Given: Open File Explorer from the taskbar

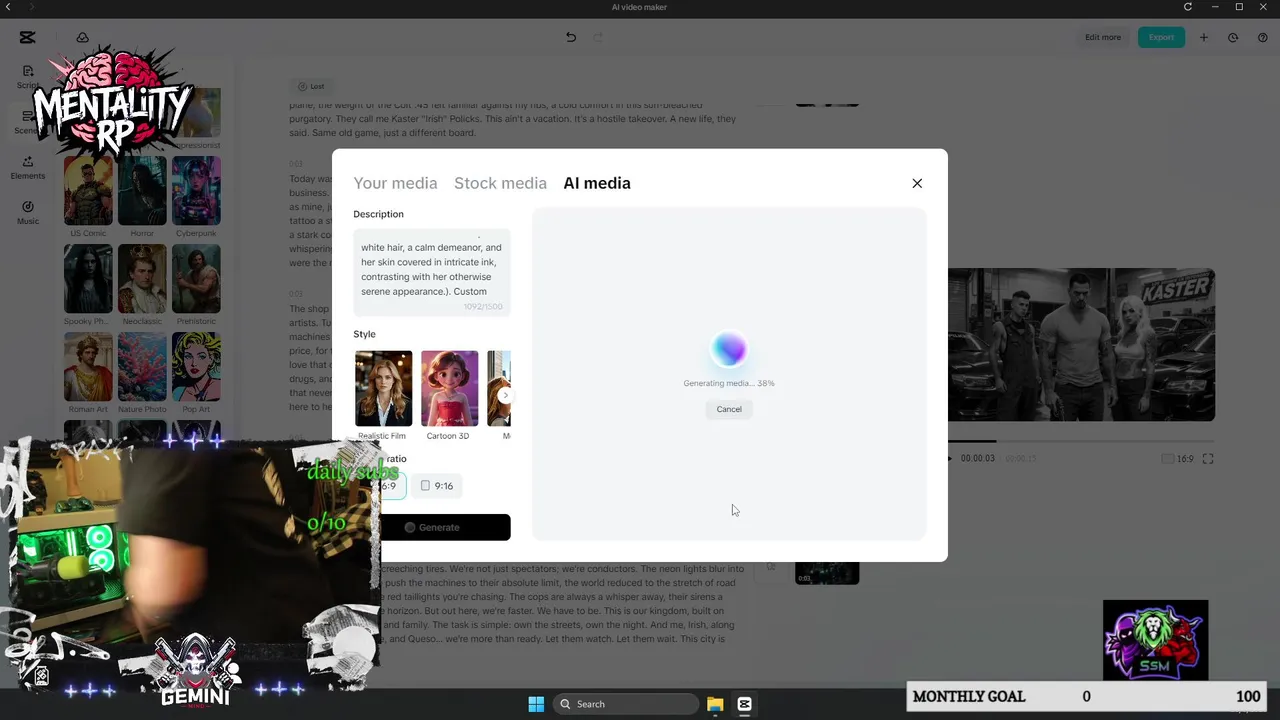Looking at the screenshot, I should click(715, 704).
